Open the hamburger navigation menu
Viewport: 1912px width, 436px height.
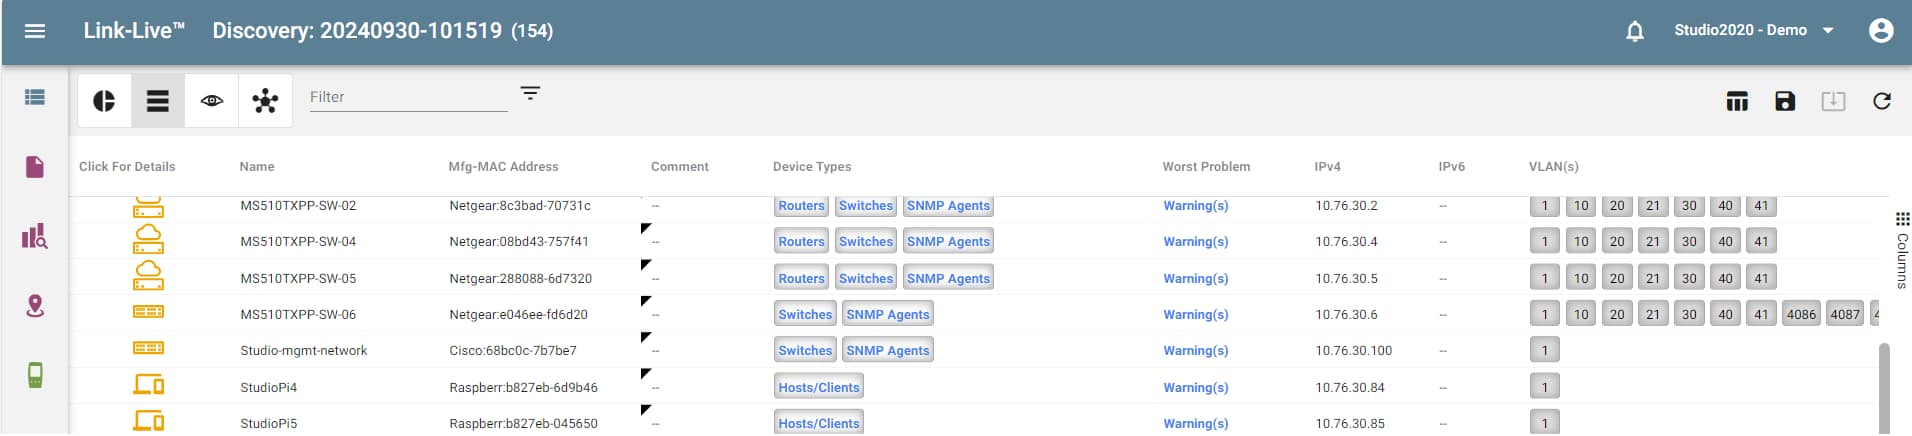click(x=35, y=31)
